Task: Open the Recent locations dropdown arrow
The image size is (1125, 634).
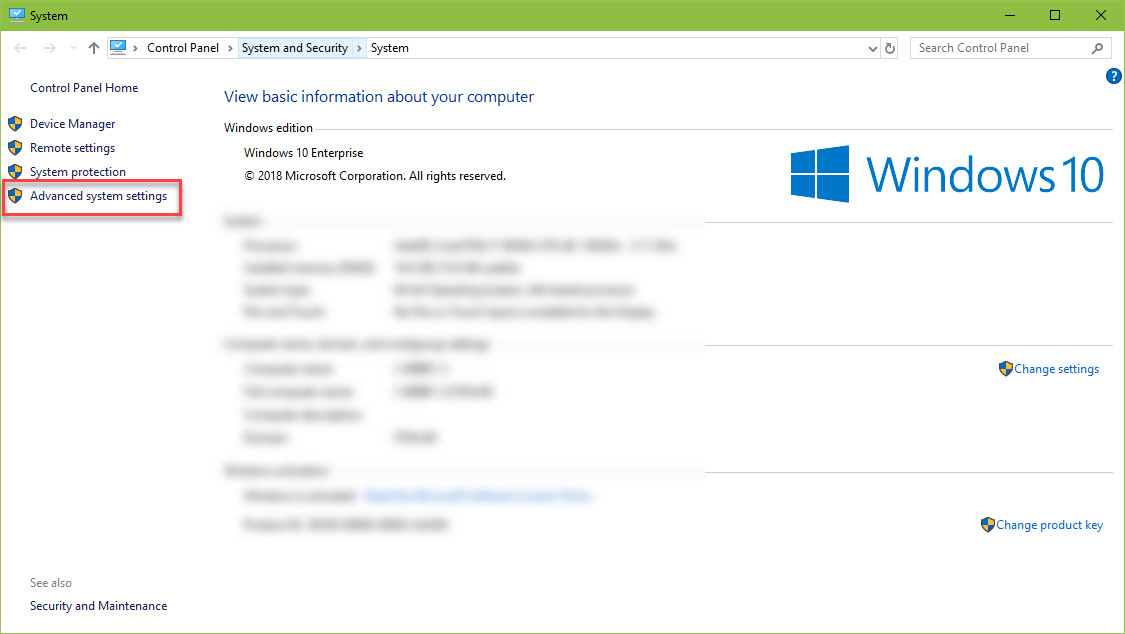Action: click(x=72, y=48)
